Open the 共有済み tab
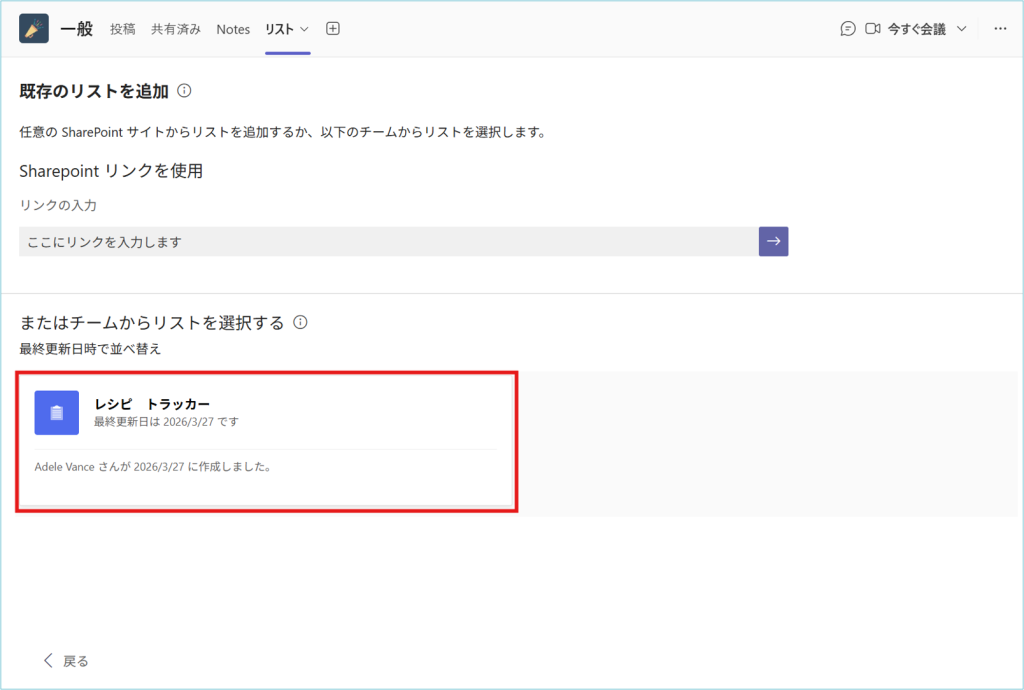 (176, 29)
